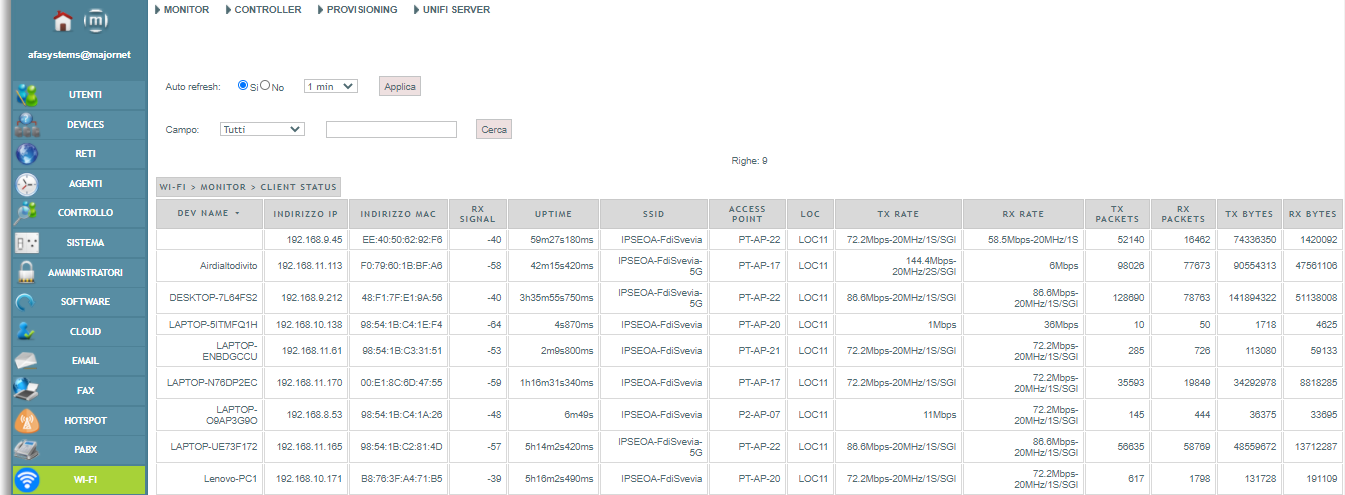Click MAC address B8:76:3F:A4:71:B5

[401, 479]
